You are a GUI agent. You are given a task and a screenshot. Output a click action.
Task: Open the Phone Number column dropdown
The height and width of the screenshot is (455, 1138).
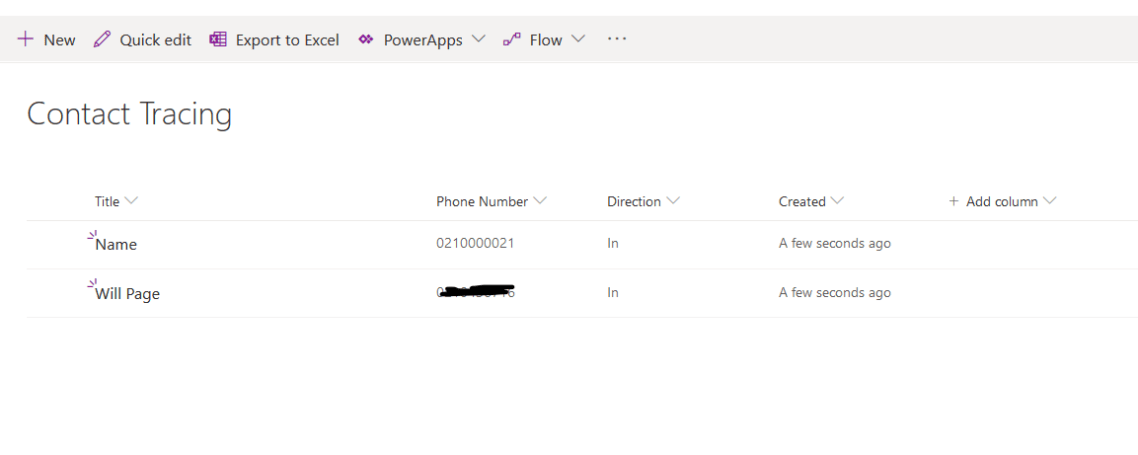[x=541, y=201]
